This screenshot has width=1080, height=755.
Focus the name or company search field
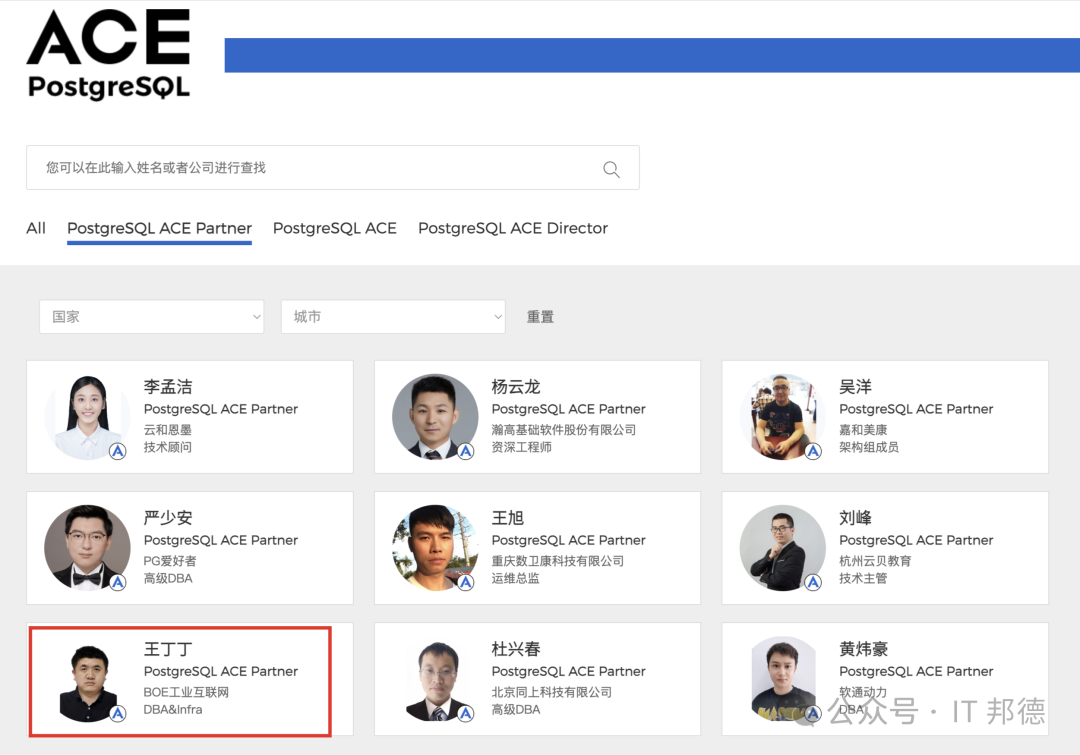333,167
